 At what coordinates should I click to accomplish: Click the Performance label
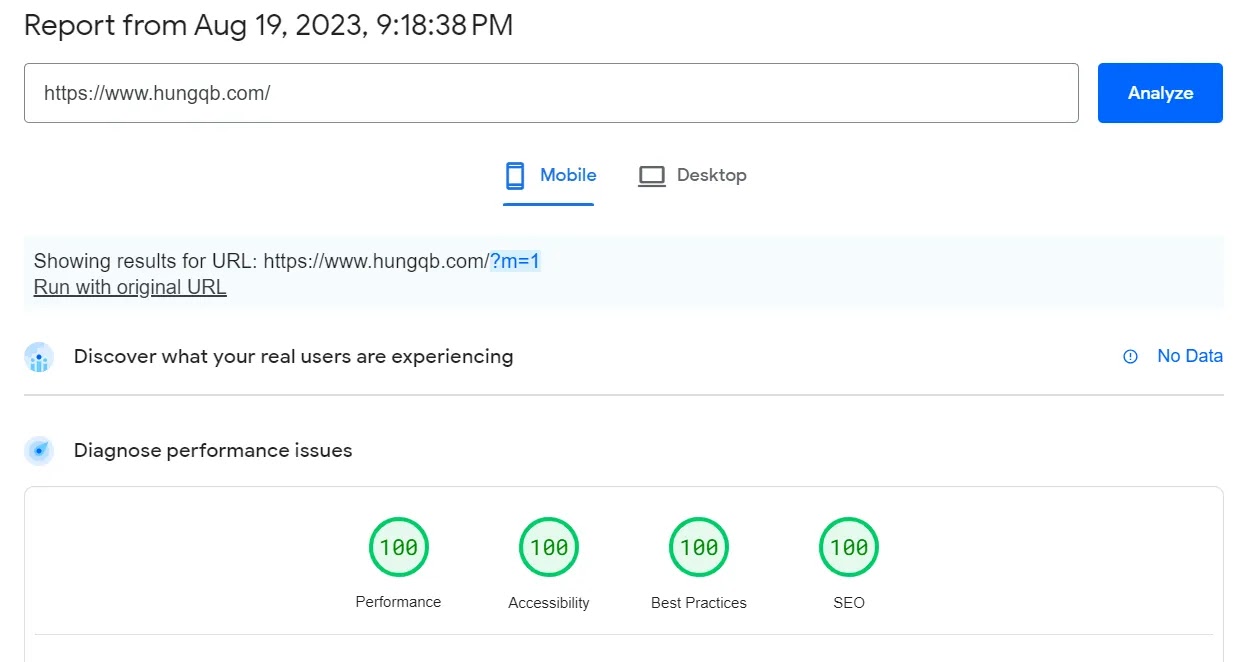[398, 602]
